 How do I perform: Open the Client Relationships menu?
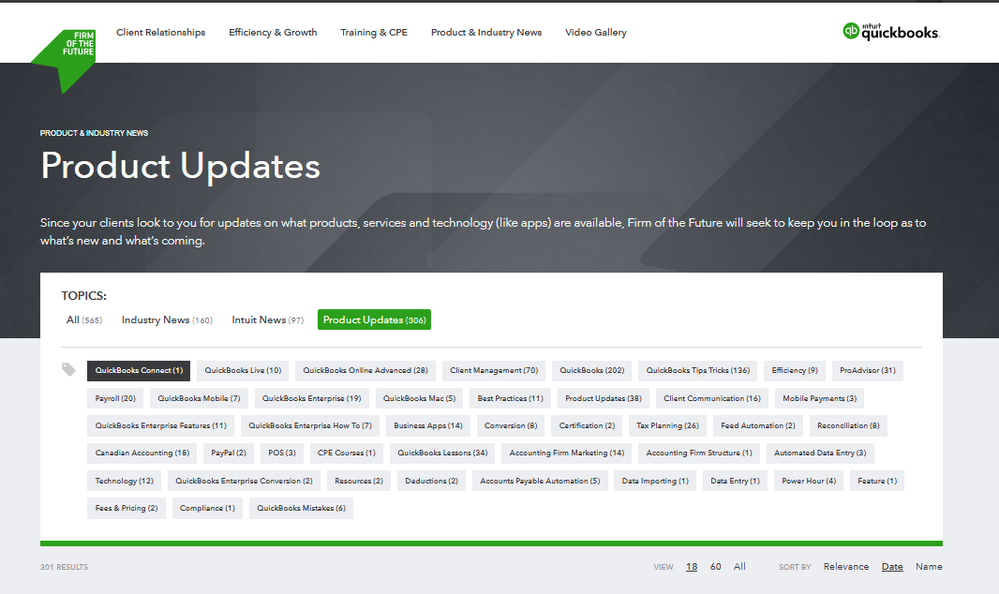click(161, 33)
